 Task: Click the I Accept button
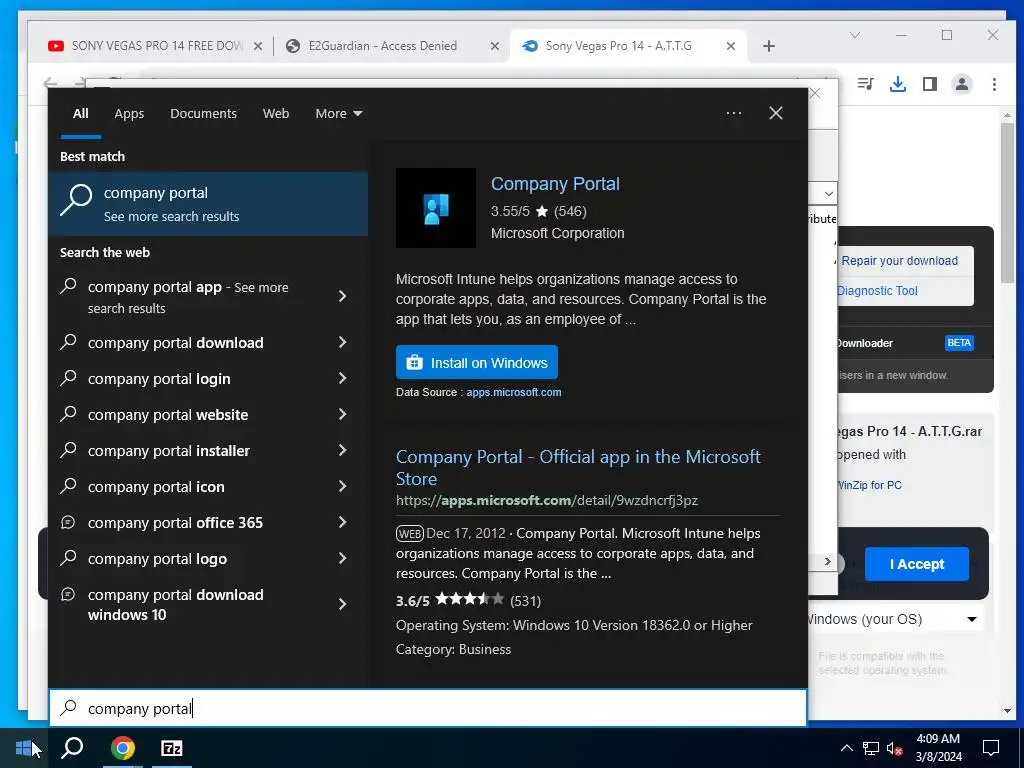click(x=917, y=564)
